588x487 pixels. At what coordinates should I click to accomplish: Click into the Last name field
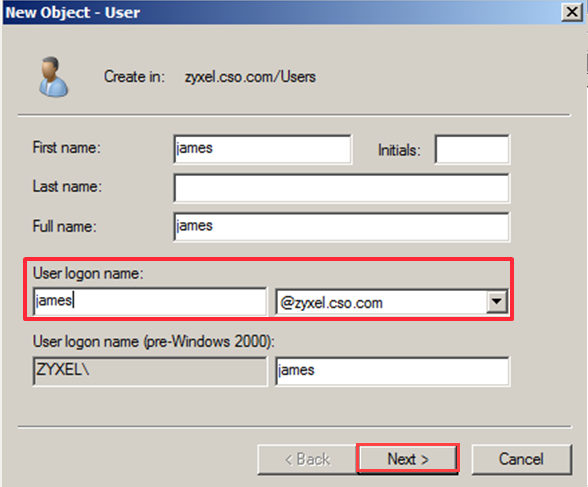click(341, 188)
